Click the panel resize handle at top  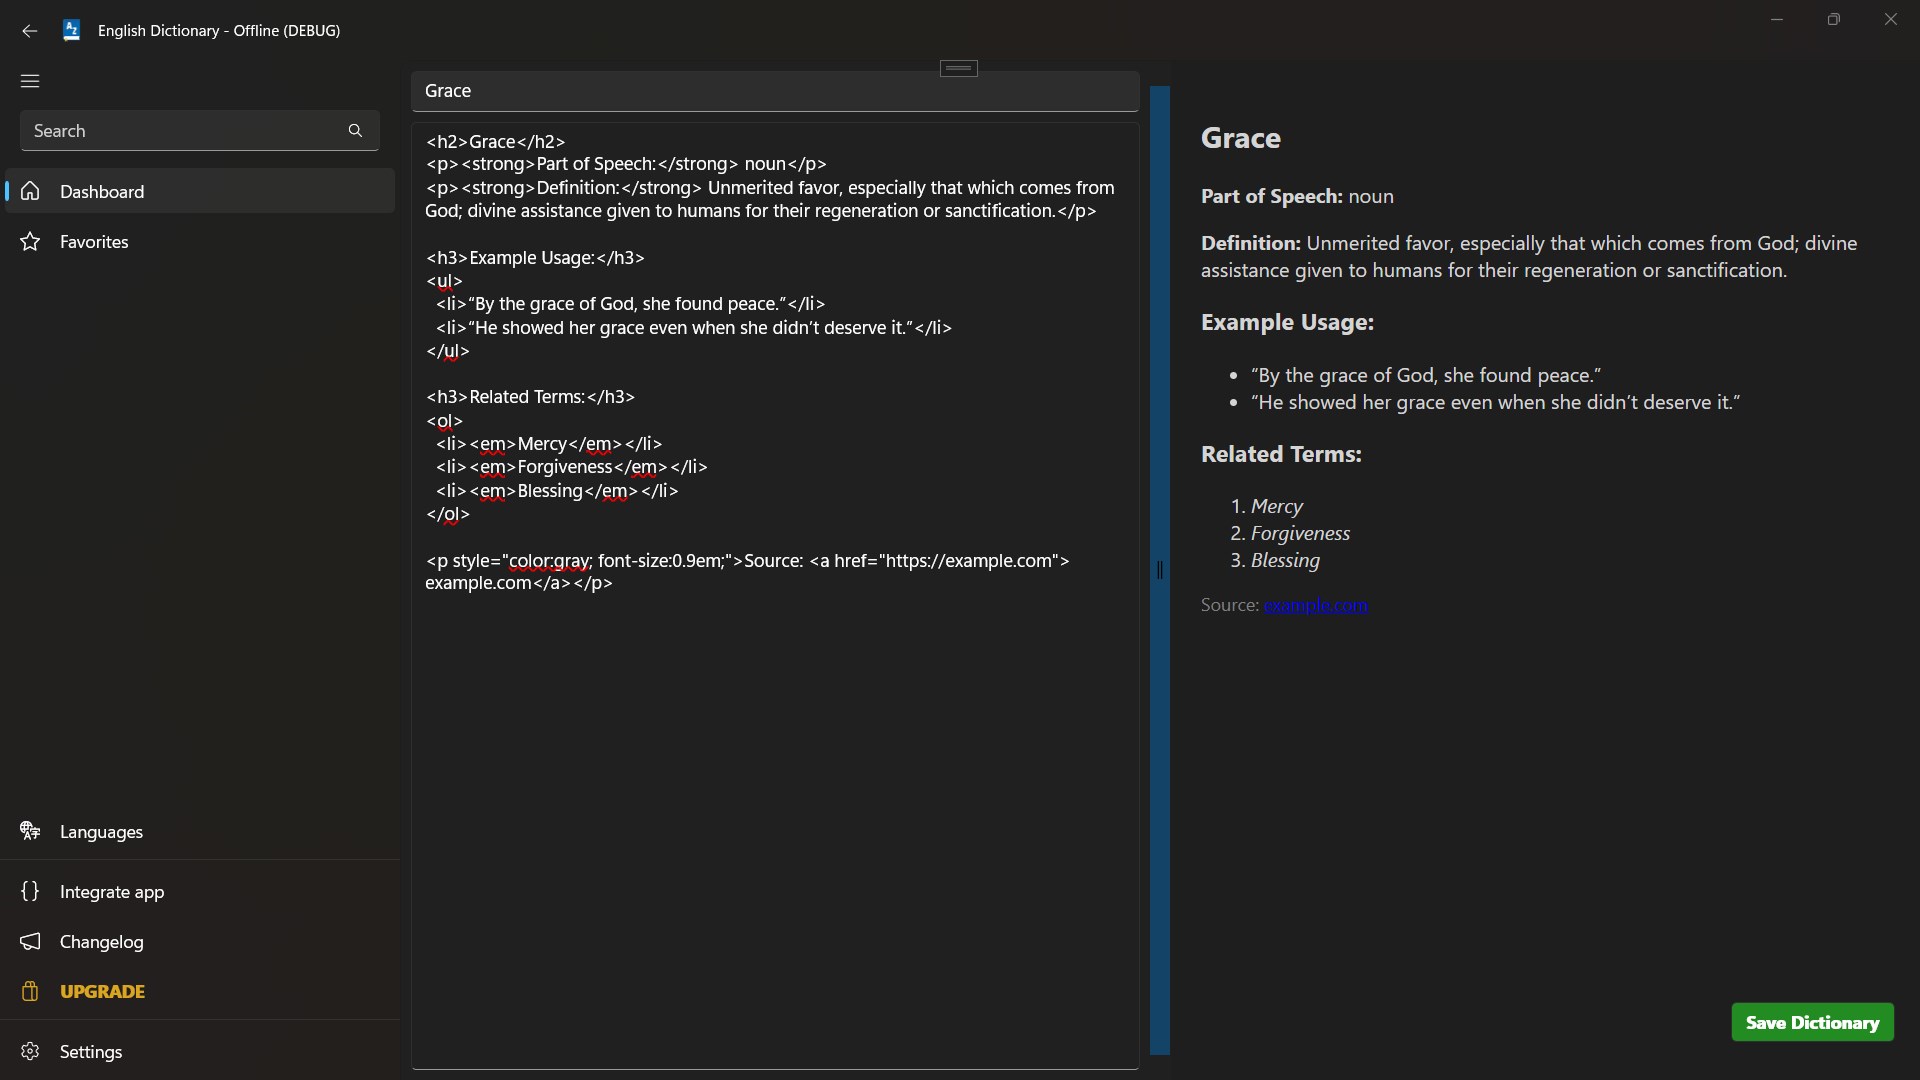(x=958, y=68)
